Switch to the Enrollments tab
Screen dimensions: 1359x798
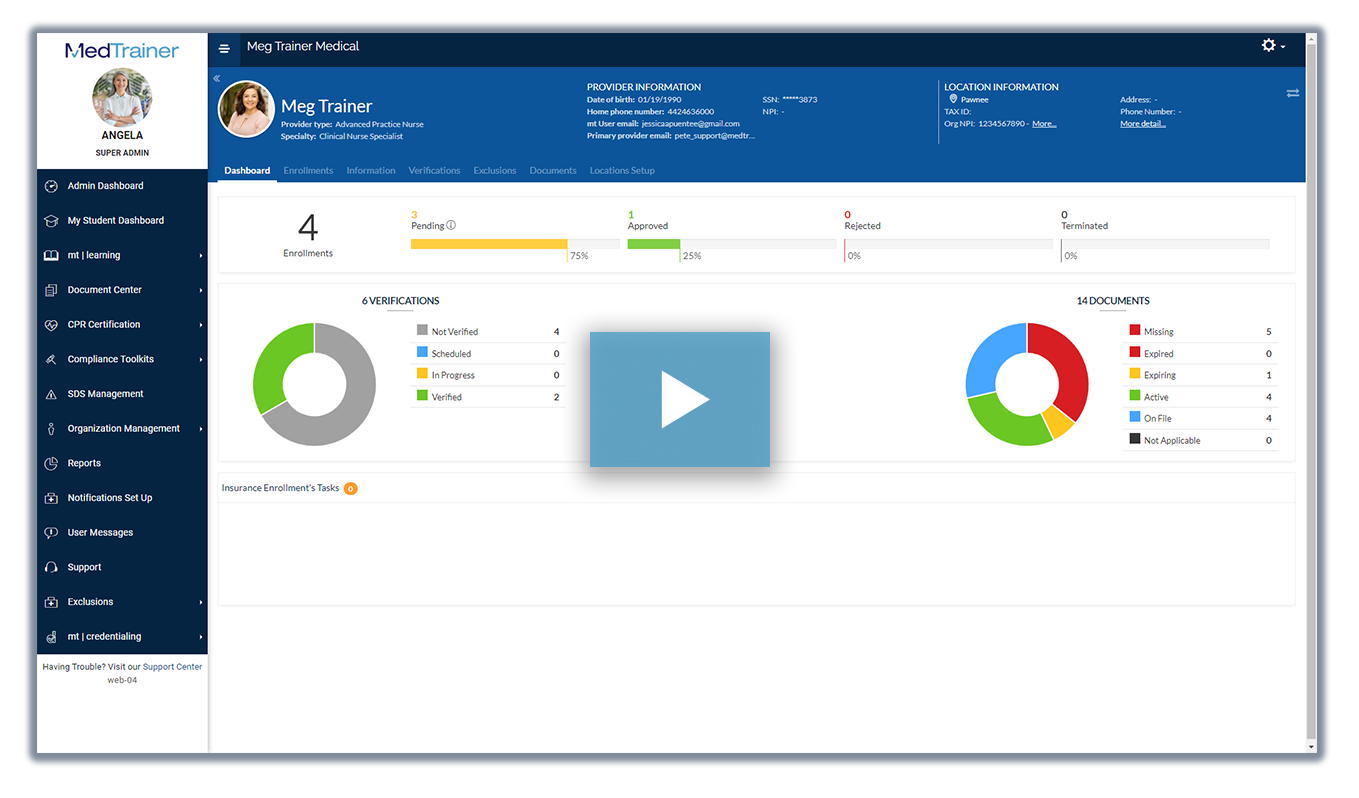coord(308,170)
